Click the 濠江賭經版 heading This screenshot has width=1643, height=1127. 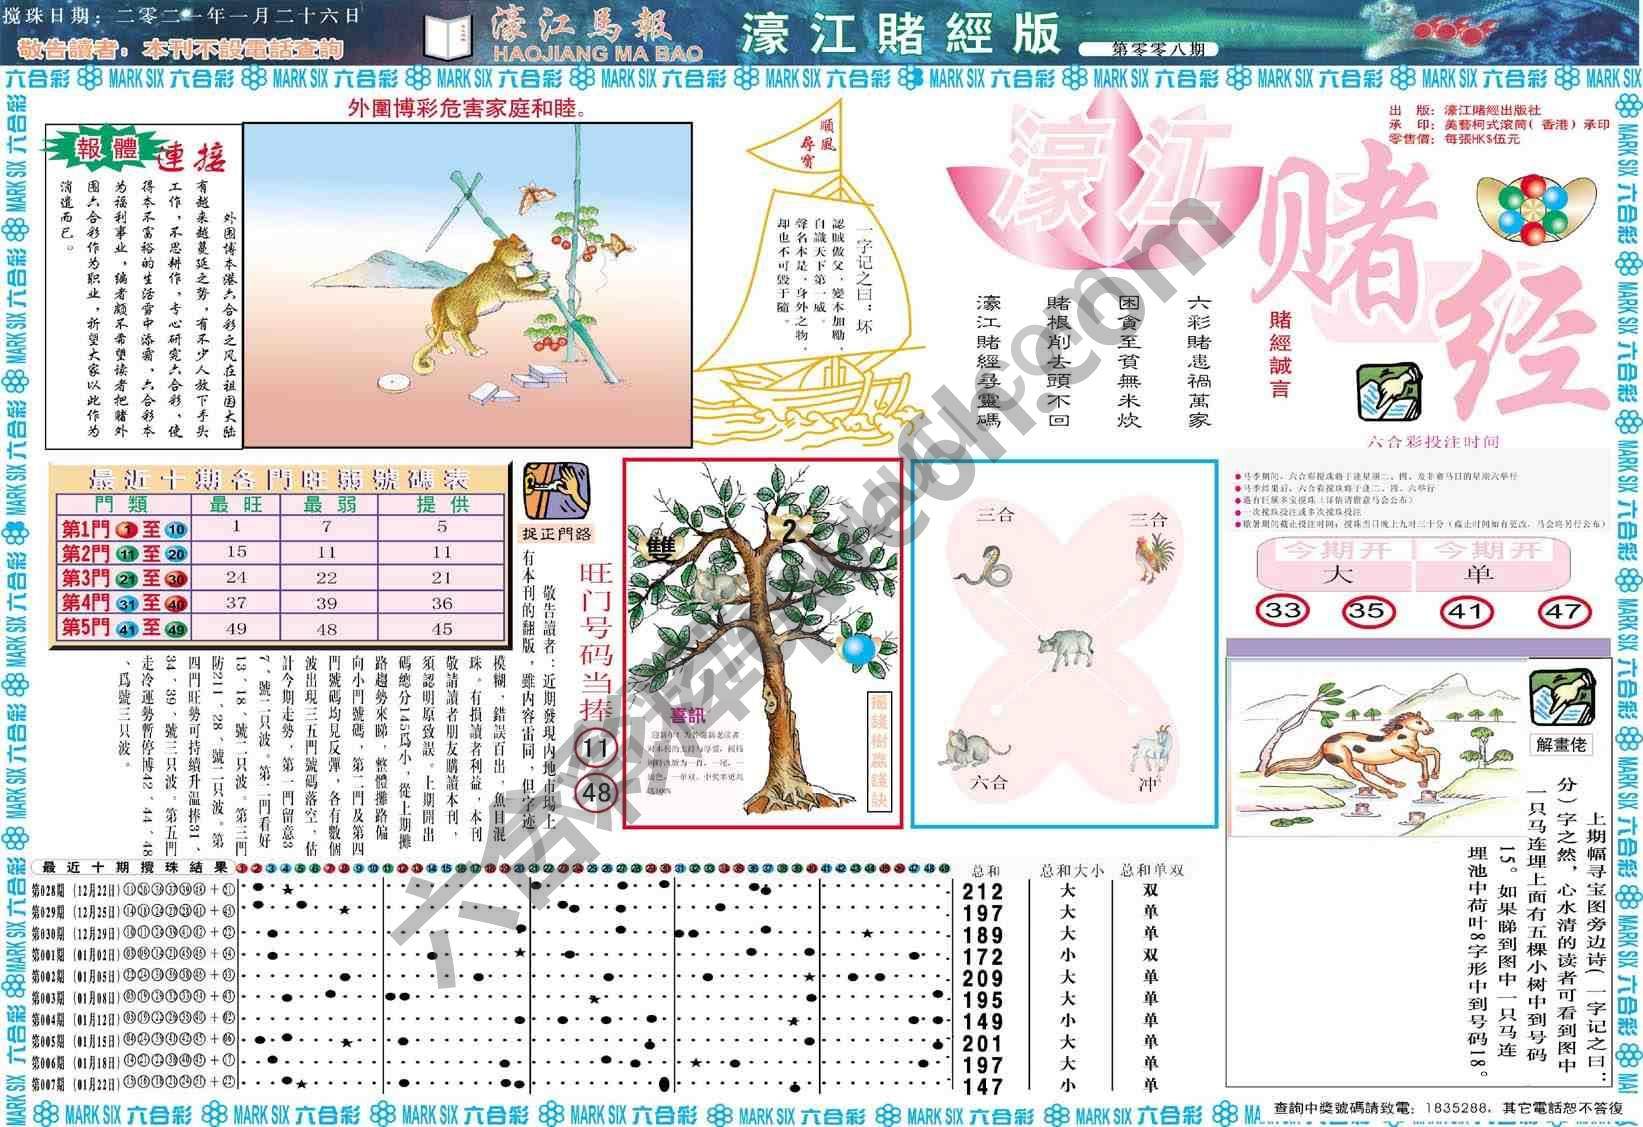tap(900, 34)
